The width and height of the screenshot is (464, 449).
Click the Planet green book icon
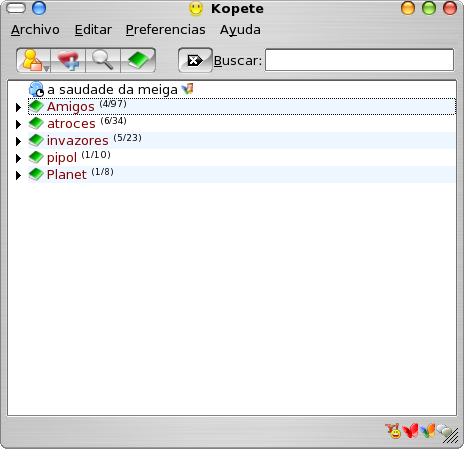[x=36, y=175]
